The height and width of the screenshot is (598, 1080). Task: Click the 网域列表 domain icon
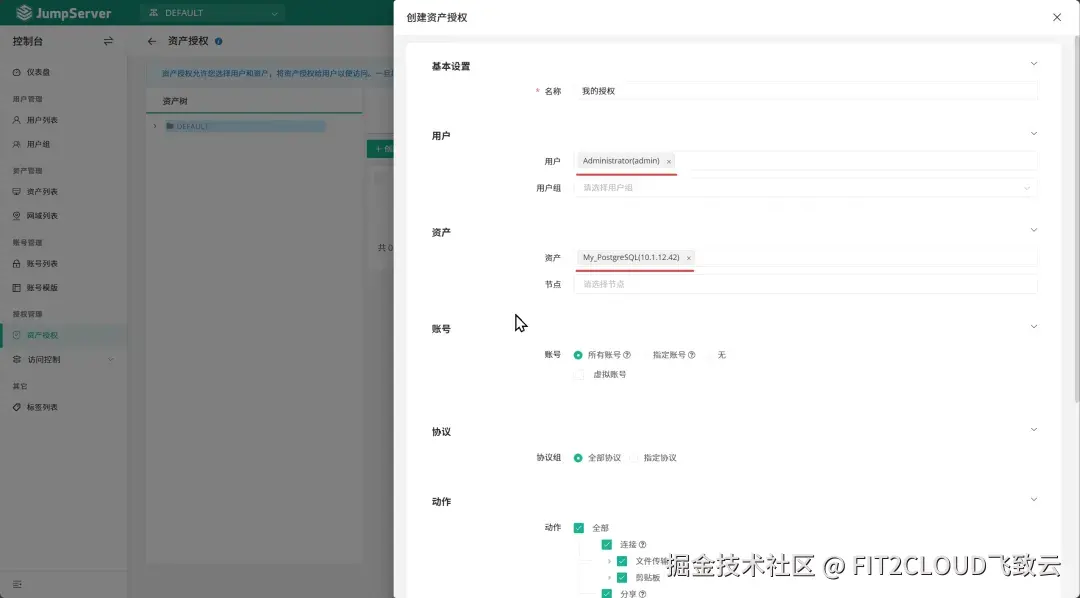[17, 216]
